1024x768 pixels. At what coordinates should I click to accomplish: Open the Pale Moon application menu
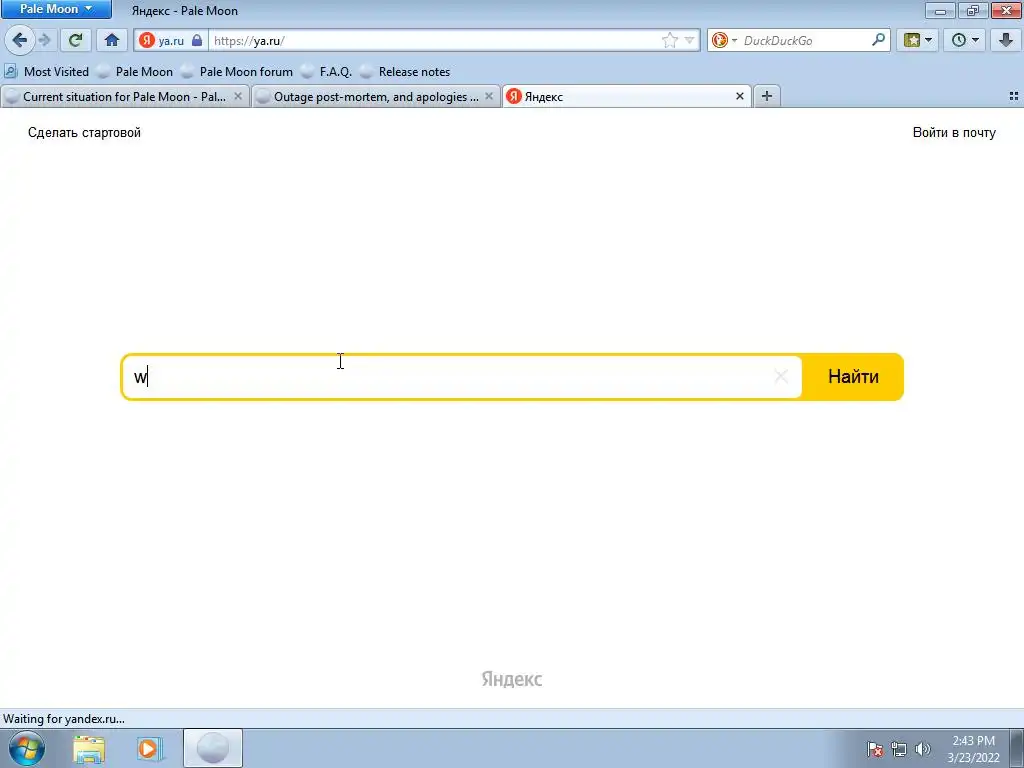tap(56, 9)
